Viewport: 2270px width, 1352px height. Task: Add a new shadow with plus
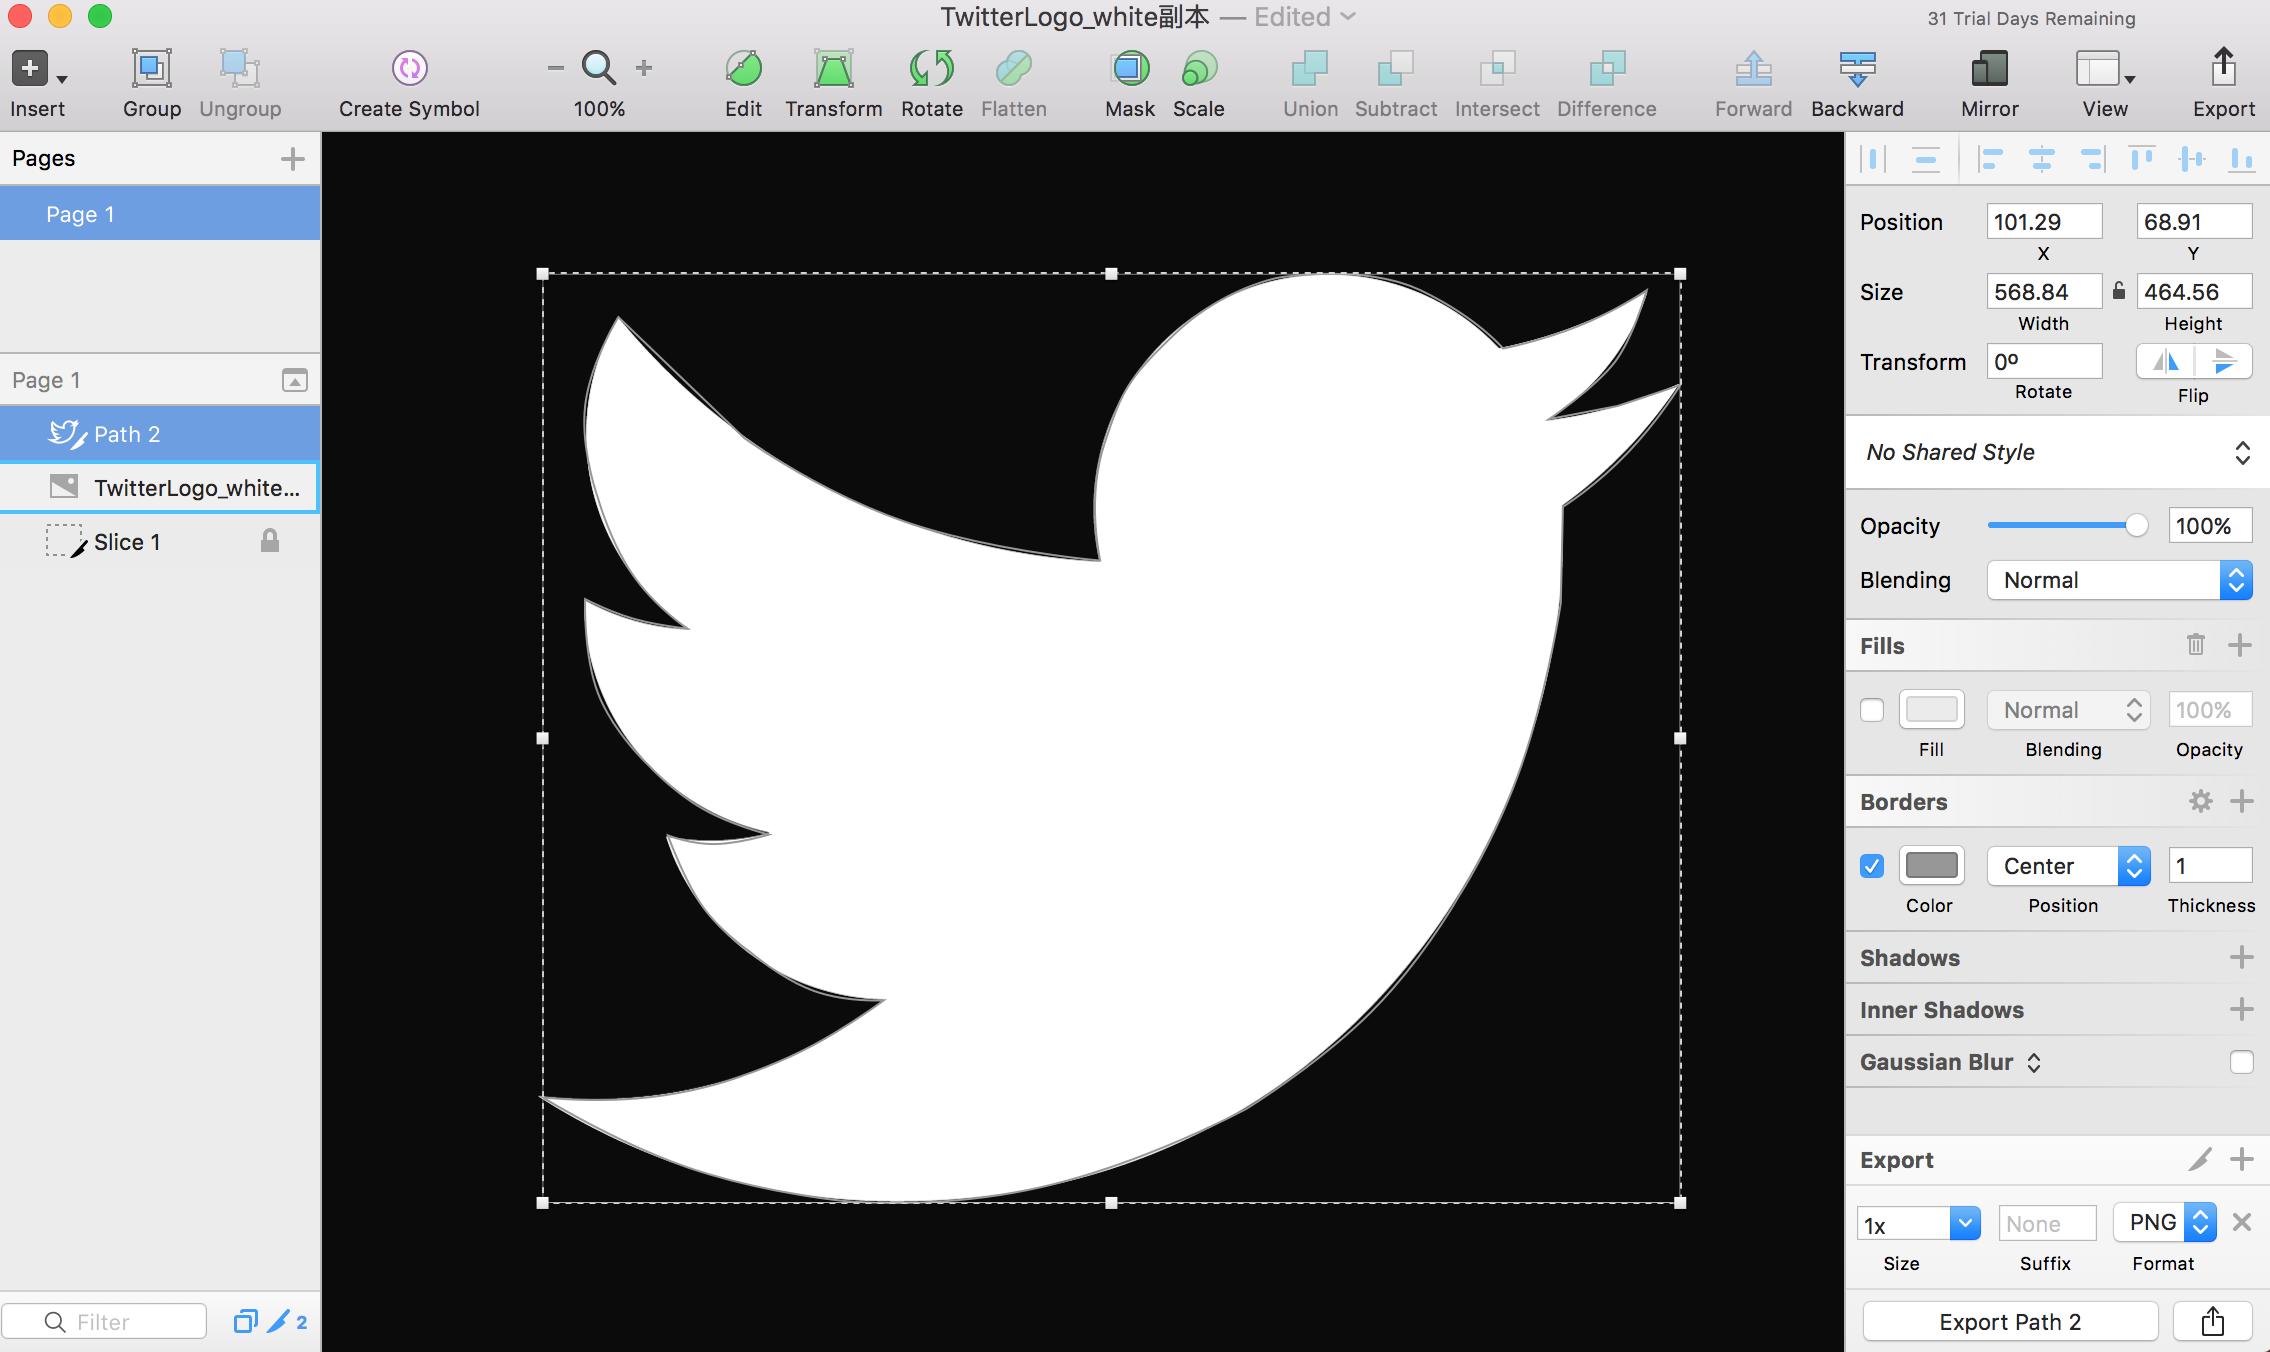tap(2241, 958)
